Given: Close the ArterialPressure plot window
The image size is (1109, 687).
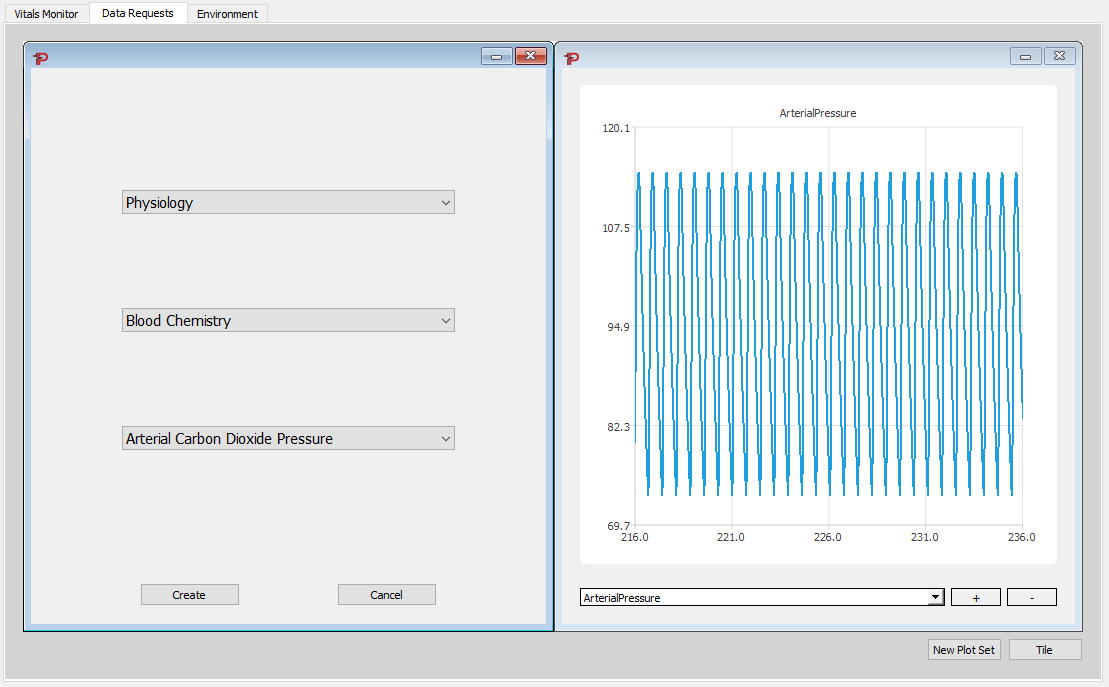Looking at the screenshot, I should click(1059, 57).
